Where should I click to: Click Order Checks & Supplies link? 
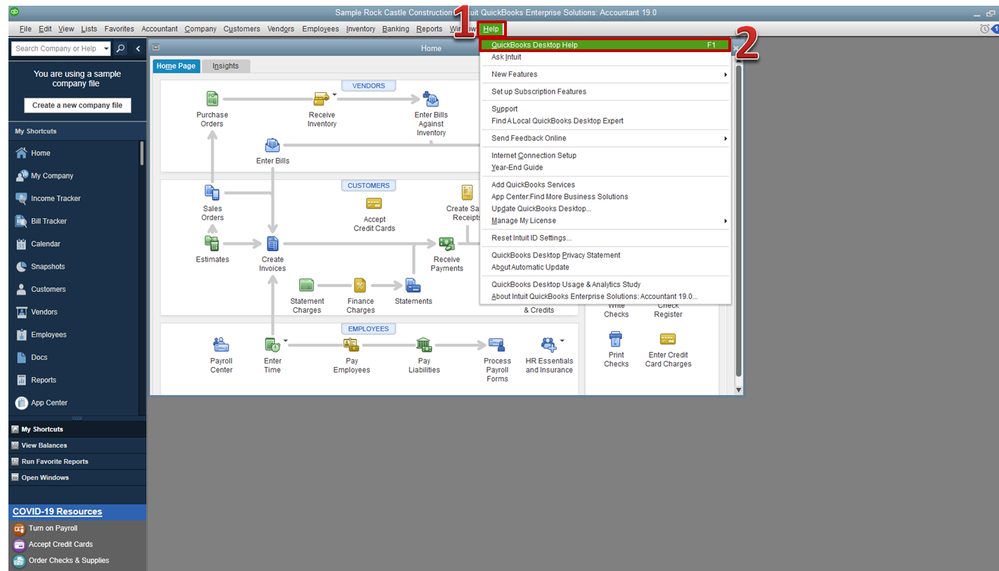tap(68, 561)
